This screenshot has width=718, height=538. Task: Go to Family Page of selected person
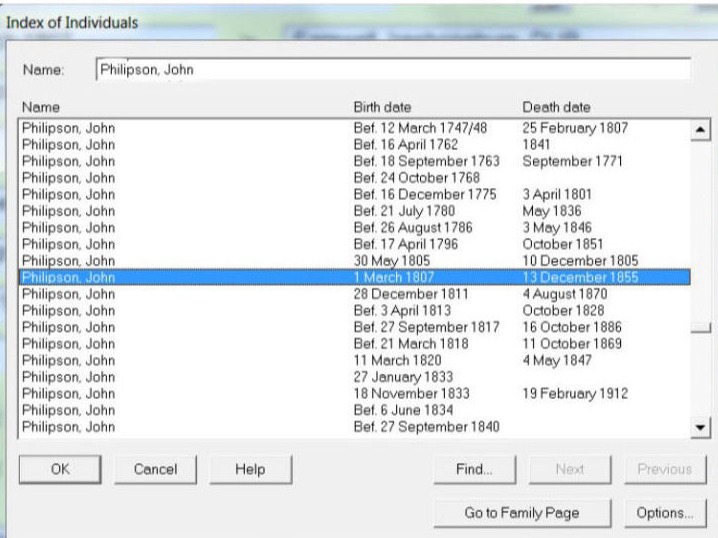tap(522, 513)
